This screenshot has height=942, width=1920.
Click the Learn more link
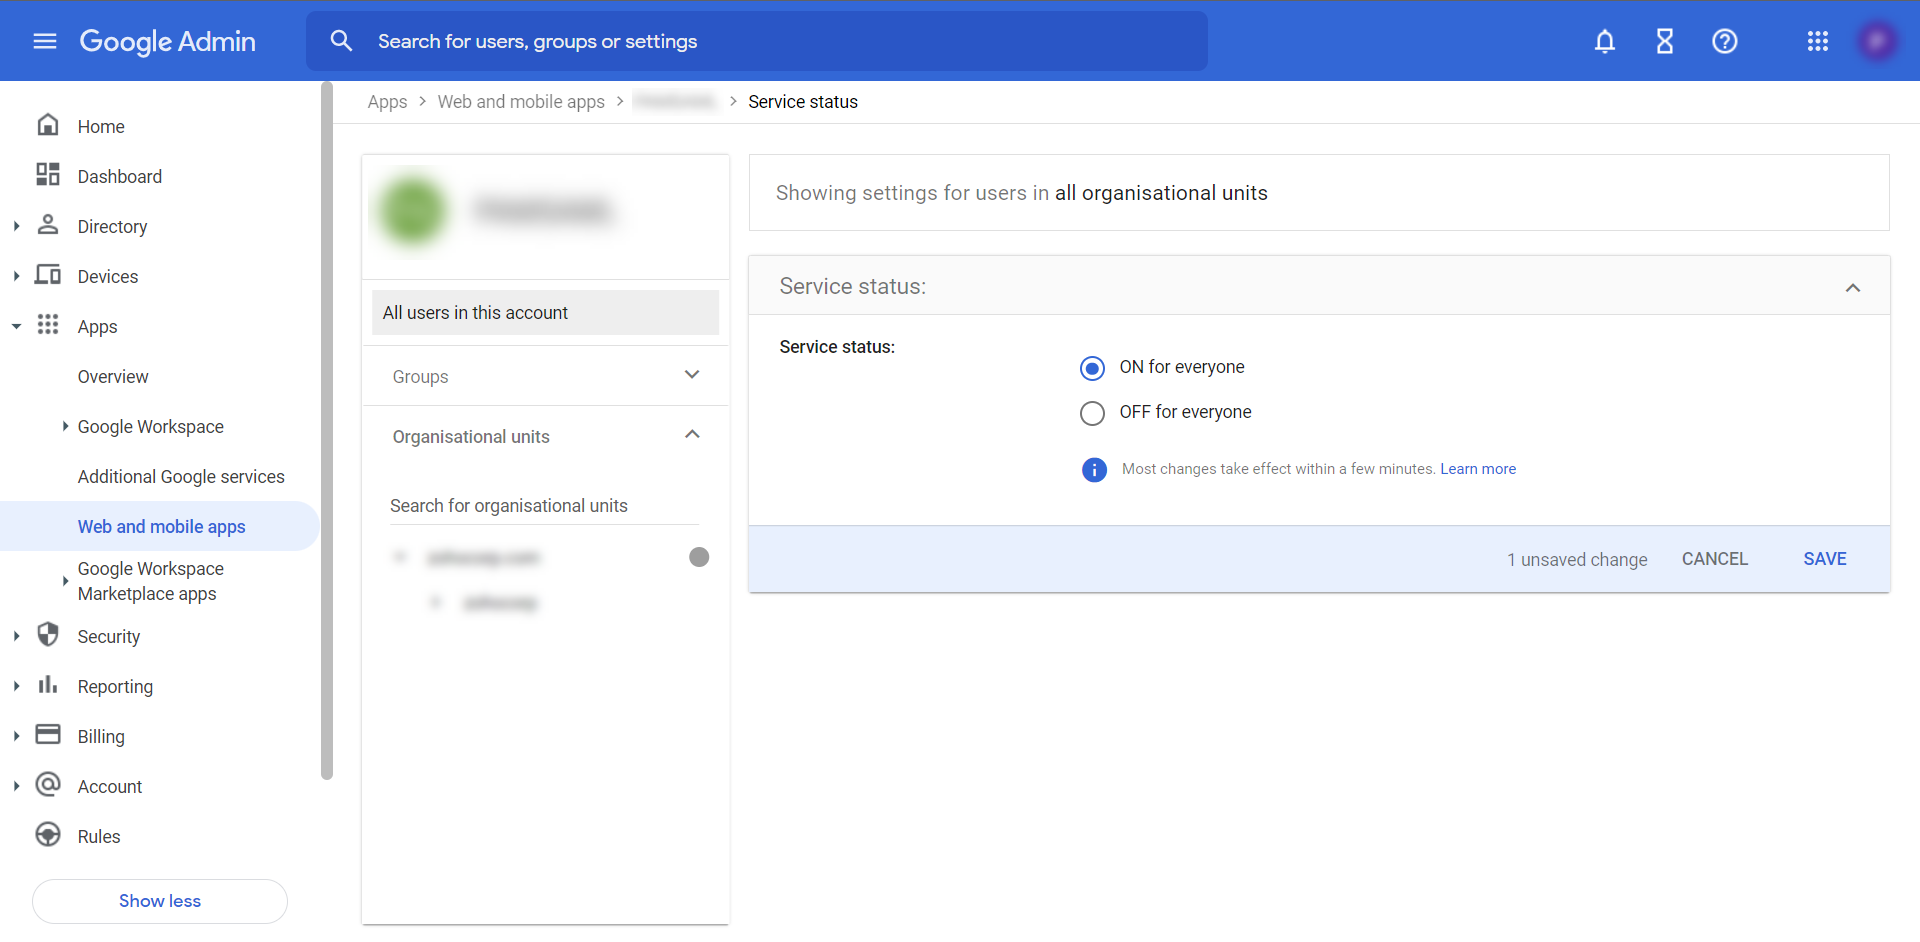click(1478, 469)
